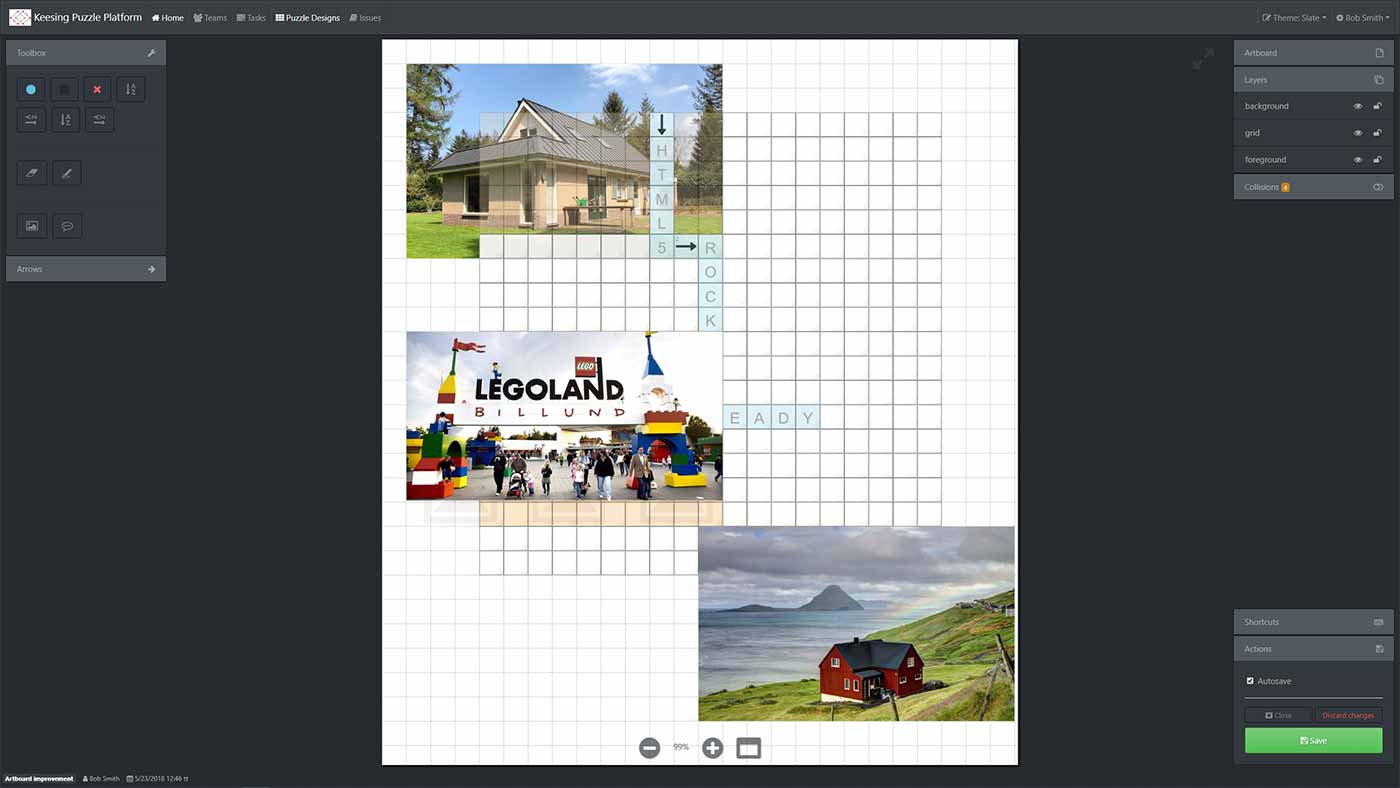The height and width of the screenshot is (788, 1400).
Task: Select the red X tool in Toolbox
Action: [97, 90]
